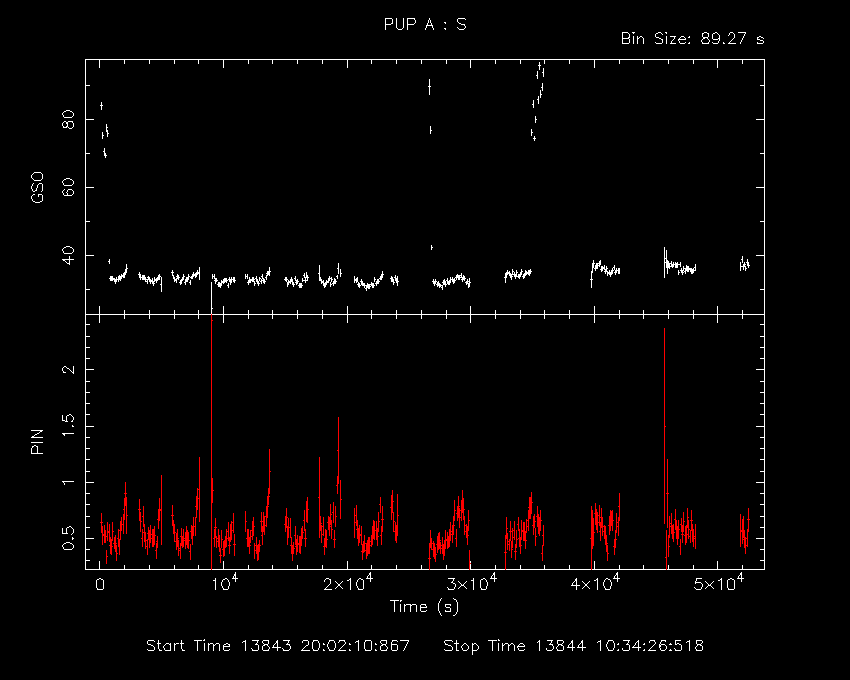Click the time axis label 3×10^4
850x680 pixels.
point(471,582)
